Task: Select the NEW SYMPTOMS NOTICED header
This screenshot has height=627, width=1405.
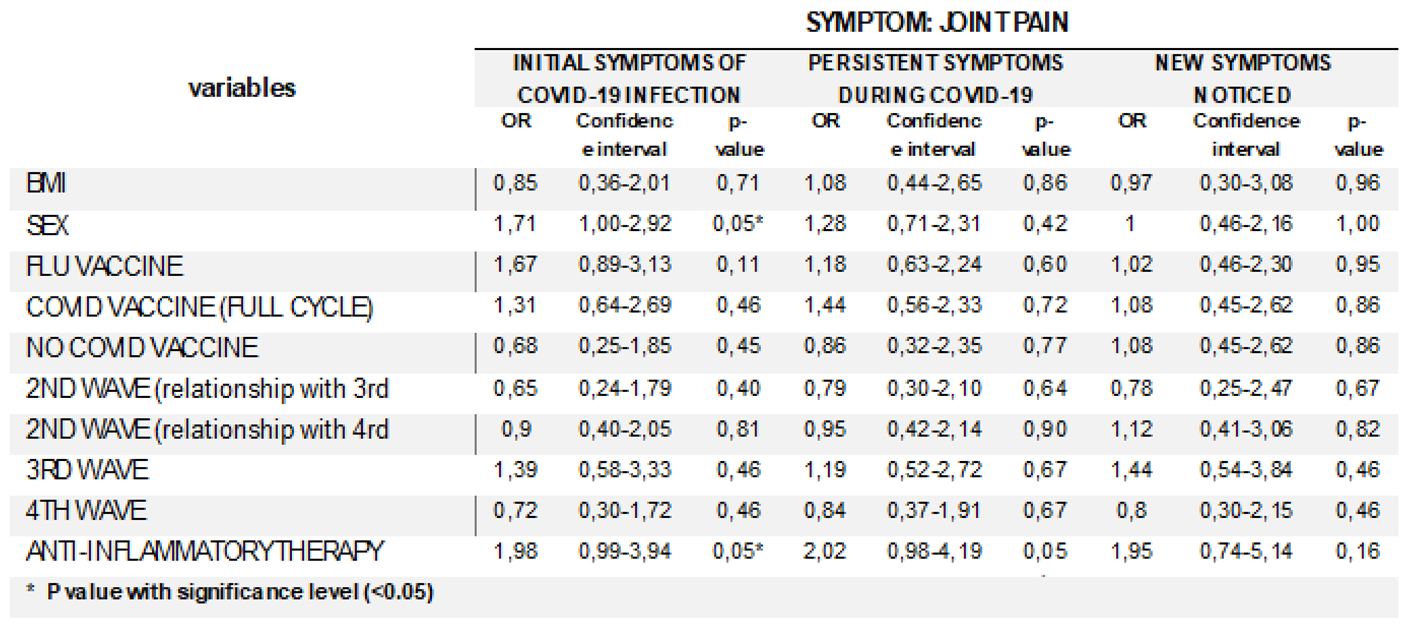Action: pos(1242,79)
